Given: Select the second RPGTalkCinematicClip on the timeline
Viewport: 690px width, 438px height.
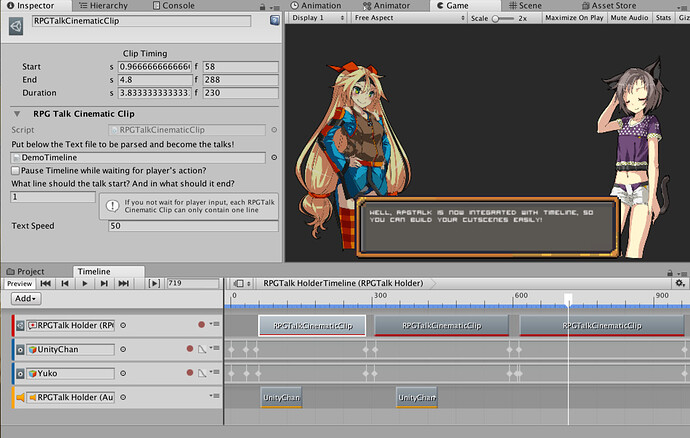Looking at the screenshot, I should tap(441, 326).
